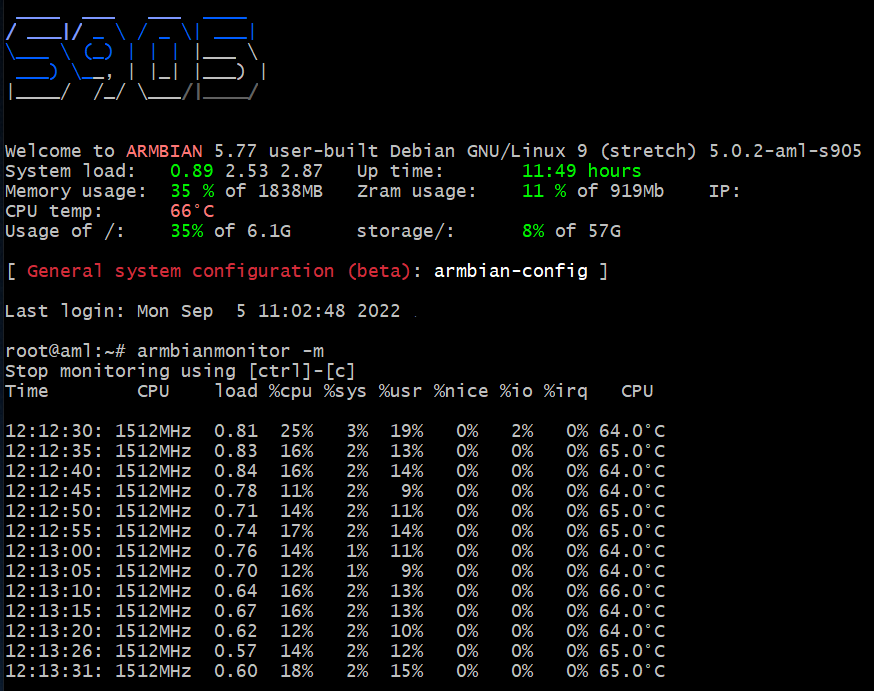Click the load column header
The height and width of the screenshot is (691, 874).
(236, 391)
